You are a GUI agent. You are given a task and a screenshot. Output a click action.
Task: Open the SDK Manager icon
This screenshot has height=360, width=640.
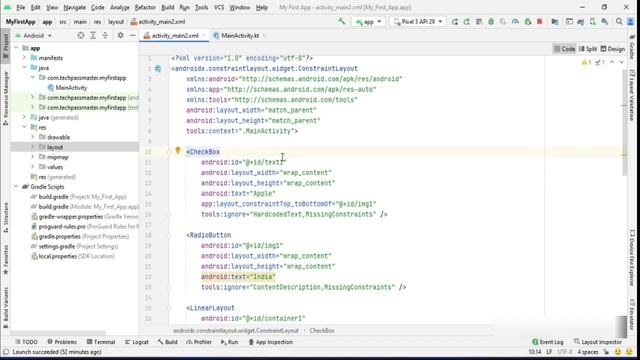[604, 22]
